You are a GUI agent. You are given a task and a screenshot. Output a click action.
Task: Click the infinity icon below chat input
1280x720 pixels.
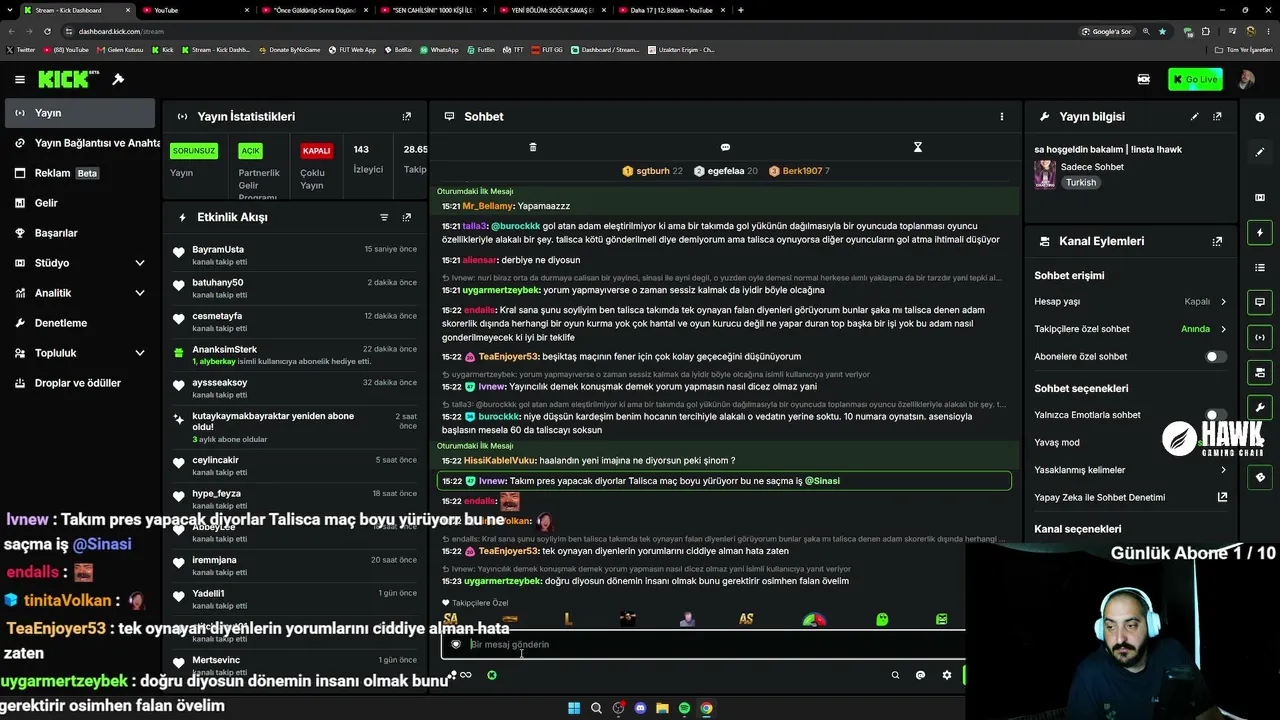pyautogui.click(x=465, y=675)
